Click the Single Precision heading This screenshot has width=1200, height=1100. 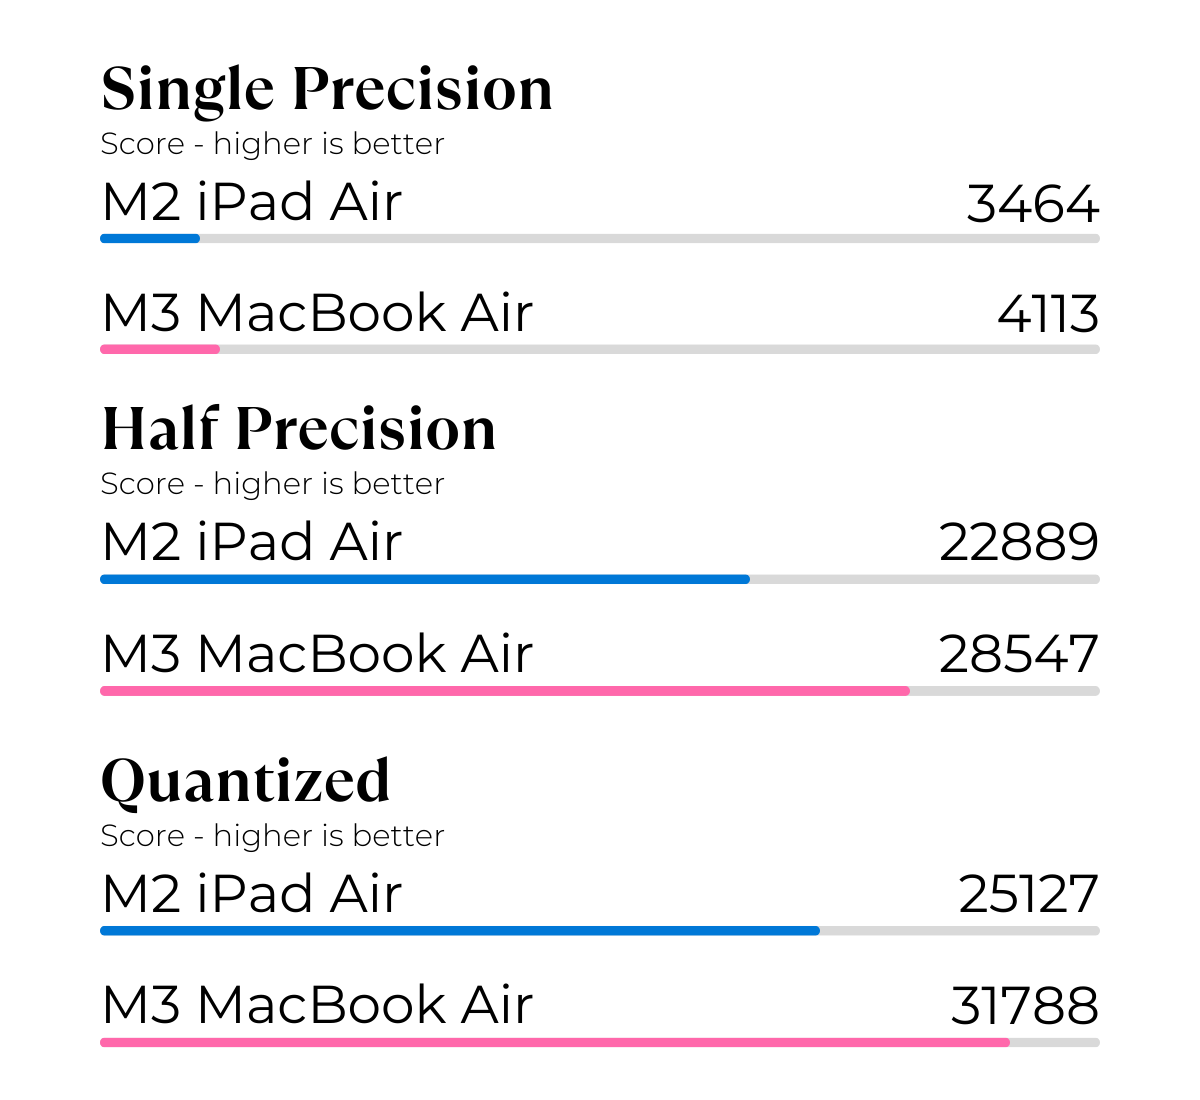[x=326, y=90]
